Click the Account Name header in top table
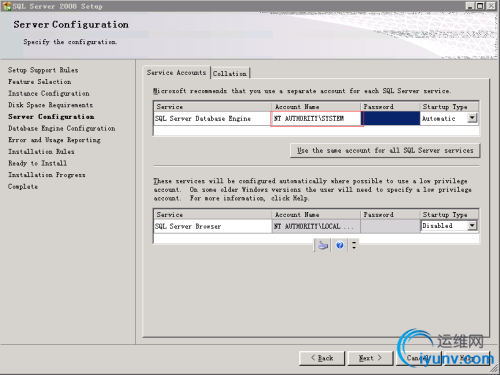 coord(316,107)
